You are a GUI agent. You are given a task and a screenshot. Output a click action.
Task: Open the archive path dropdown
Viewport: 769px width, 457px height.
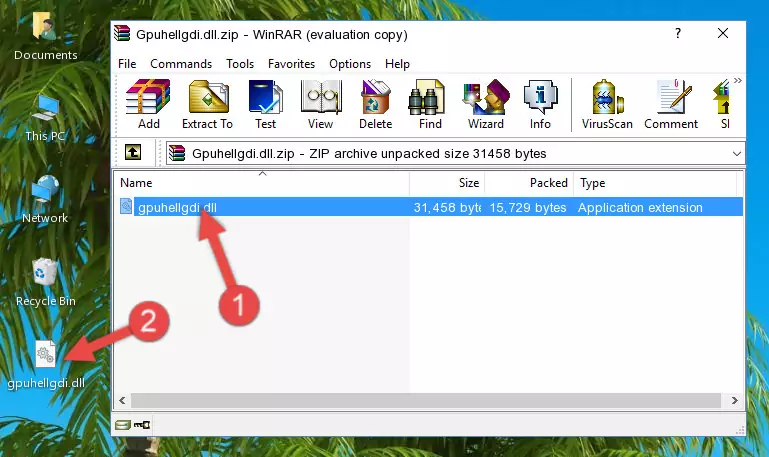click(x=736, y=153)
